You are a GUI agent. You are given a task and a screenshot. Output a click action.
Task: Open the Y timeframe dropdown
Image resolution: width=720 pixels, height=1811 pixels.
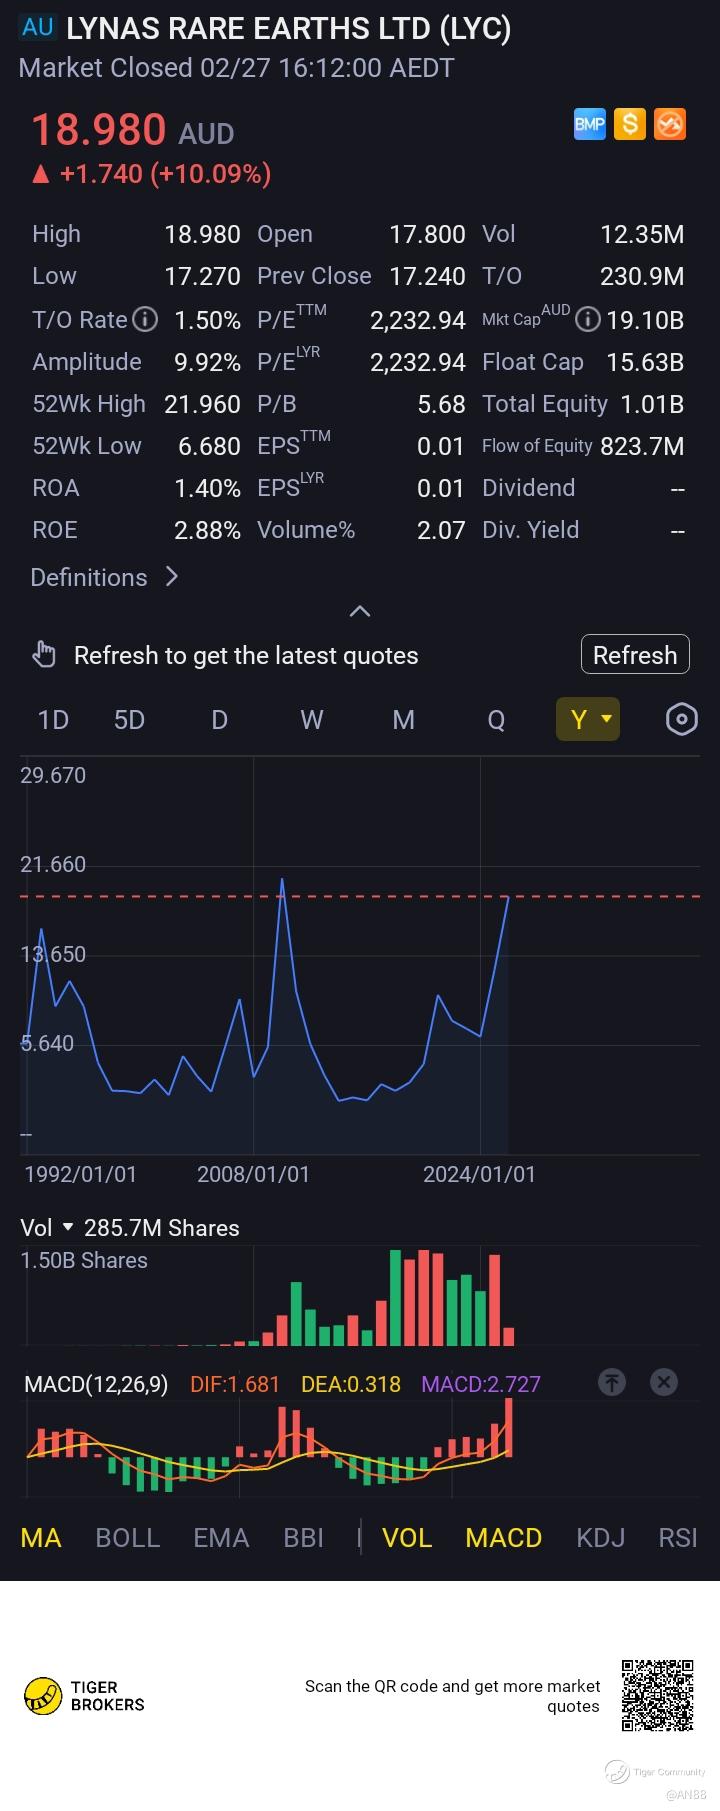588,719
